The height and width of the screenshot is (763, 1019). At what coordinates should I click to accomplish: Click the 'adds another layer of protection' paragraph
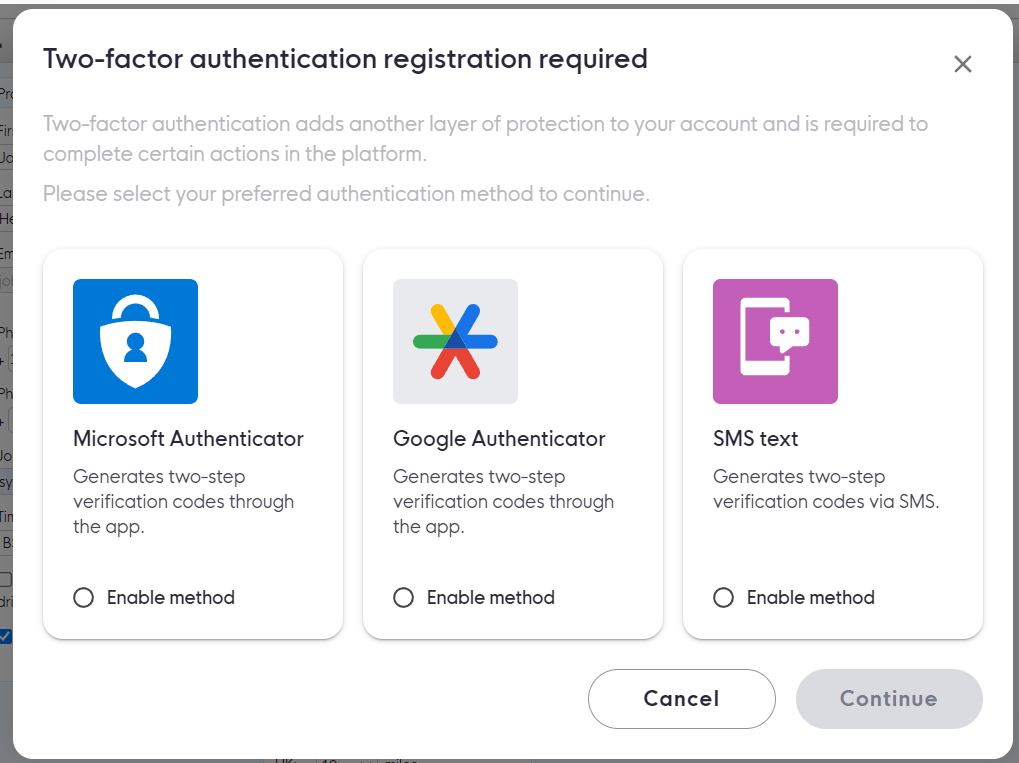(485, 138)
